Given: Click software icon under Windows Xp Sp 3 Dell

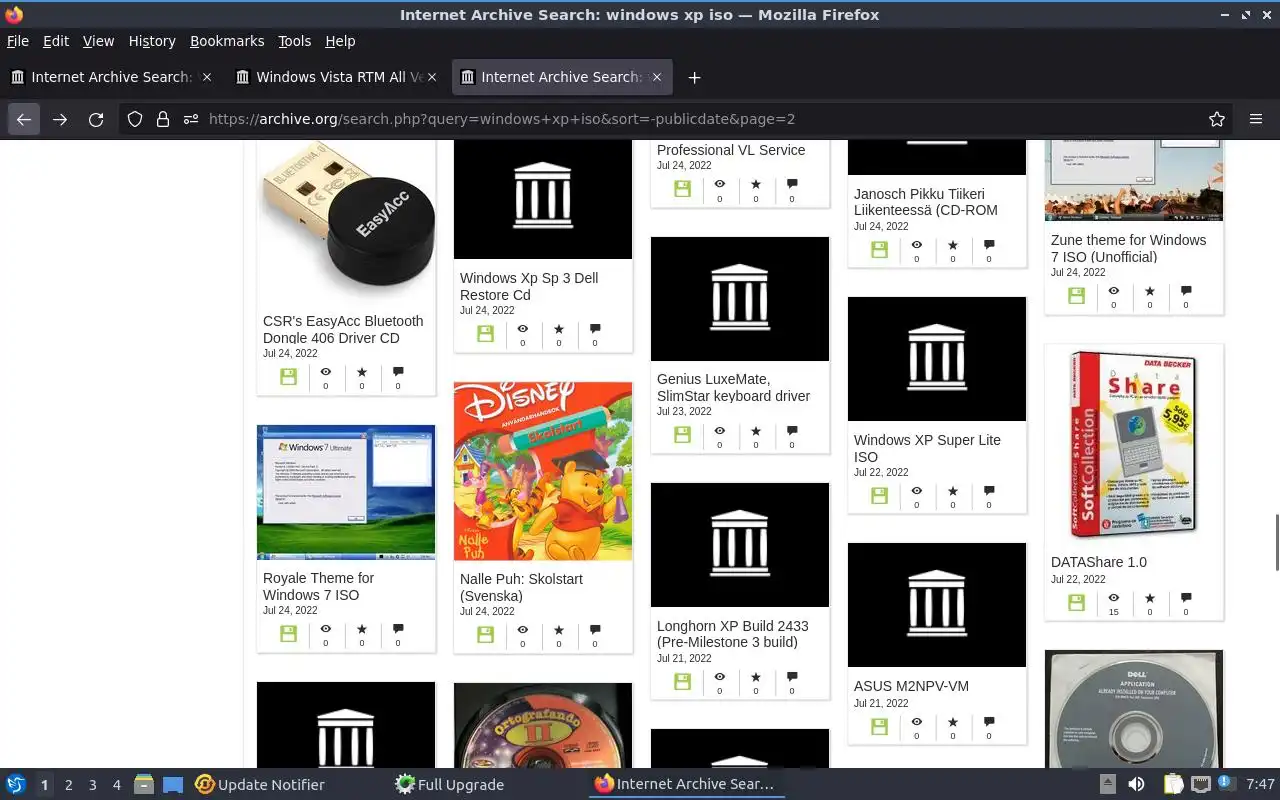Looking at the screenshot, I should point(485,334).
